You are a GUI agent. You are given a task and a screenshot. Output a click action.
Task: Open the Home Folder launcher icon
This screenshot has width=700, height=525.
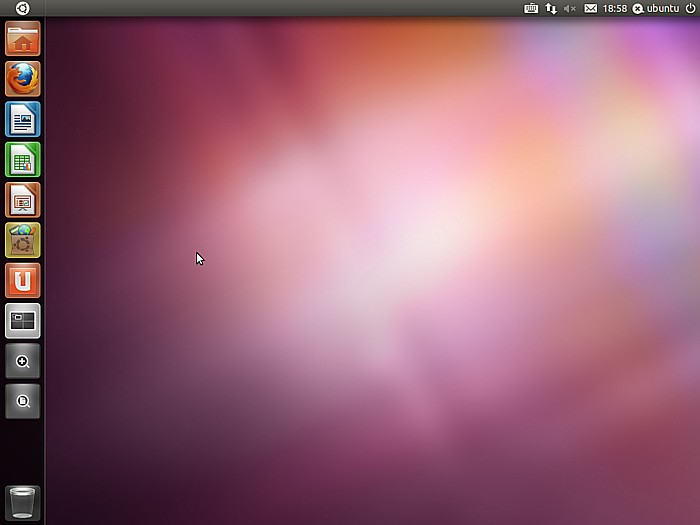(23, 39)
